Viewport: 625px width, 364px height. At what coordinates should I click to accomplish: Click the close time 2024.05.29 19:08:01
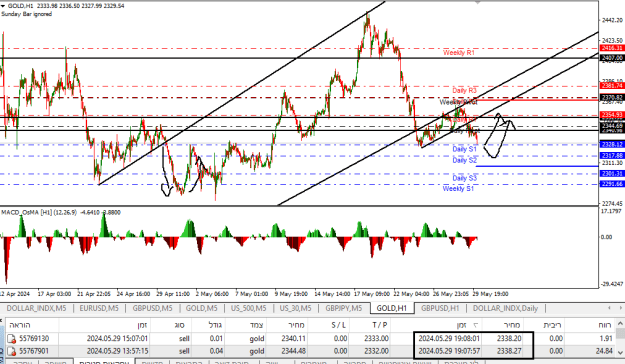coord(449,339)
